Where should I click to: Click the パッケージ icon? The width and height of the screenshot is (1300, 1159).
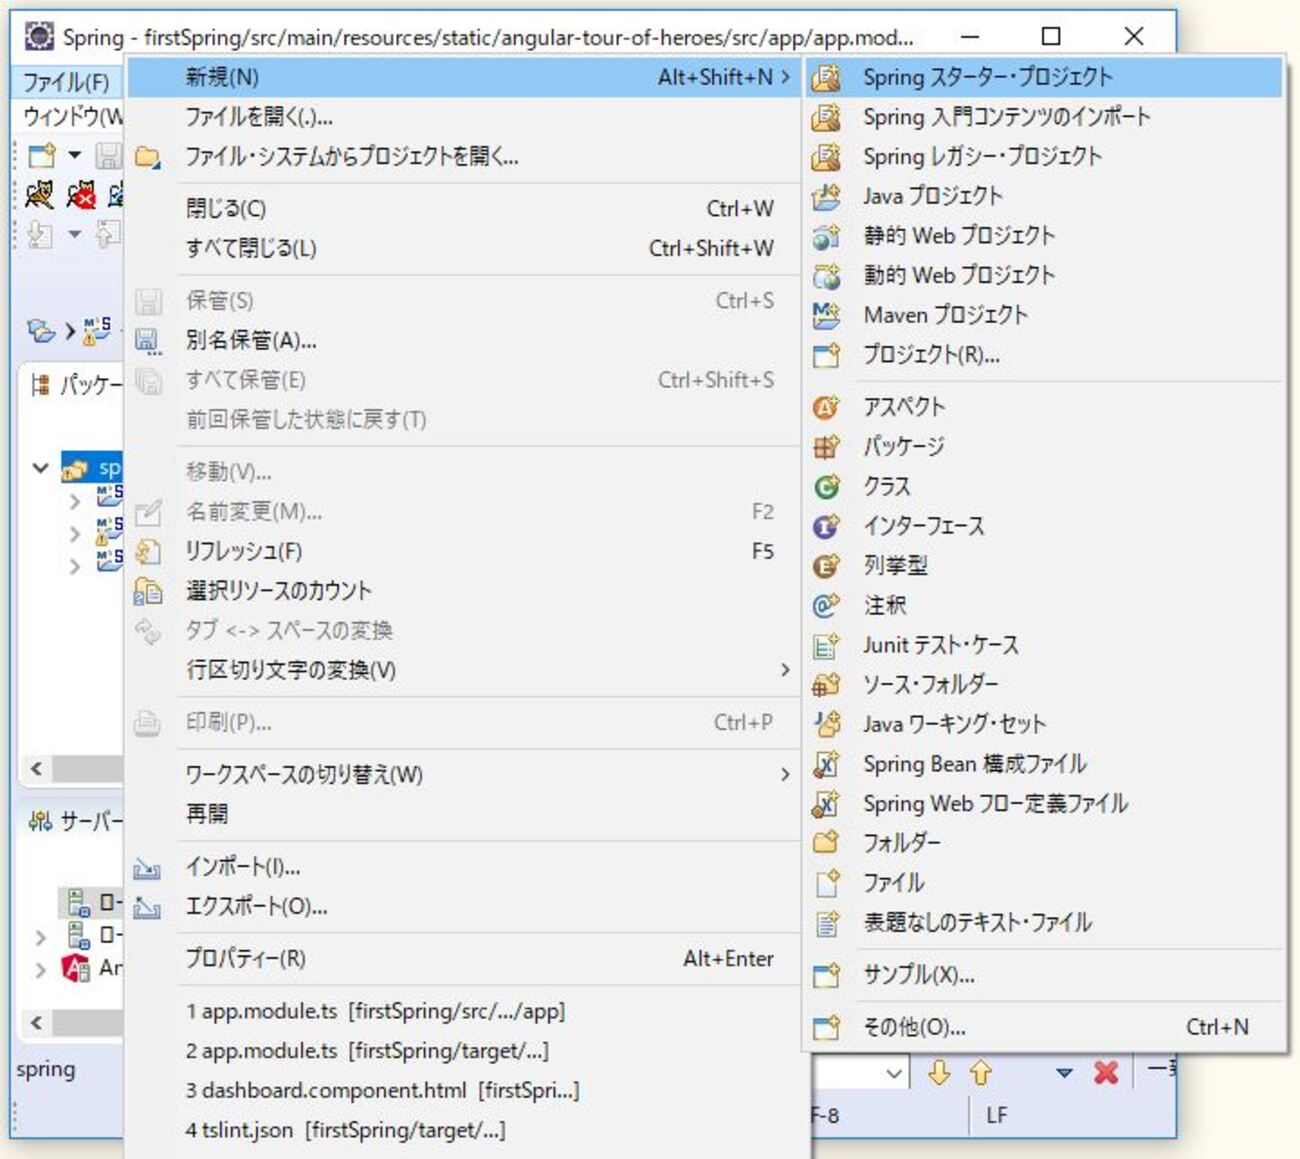point(826,447)
